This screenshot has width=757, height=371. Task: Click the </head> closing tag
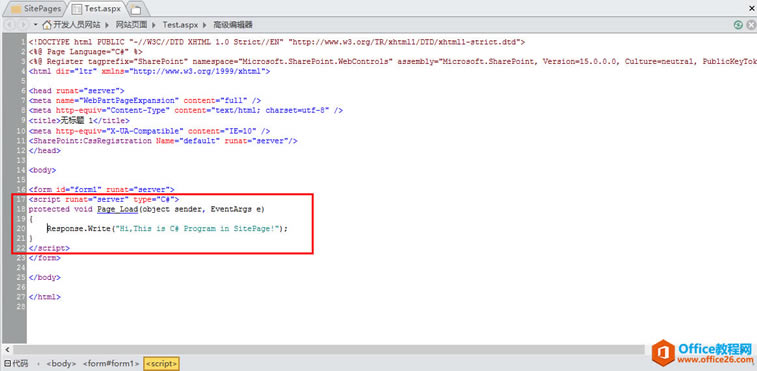tap(44, 150)
